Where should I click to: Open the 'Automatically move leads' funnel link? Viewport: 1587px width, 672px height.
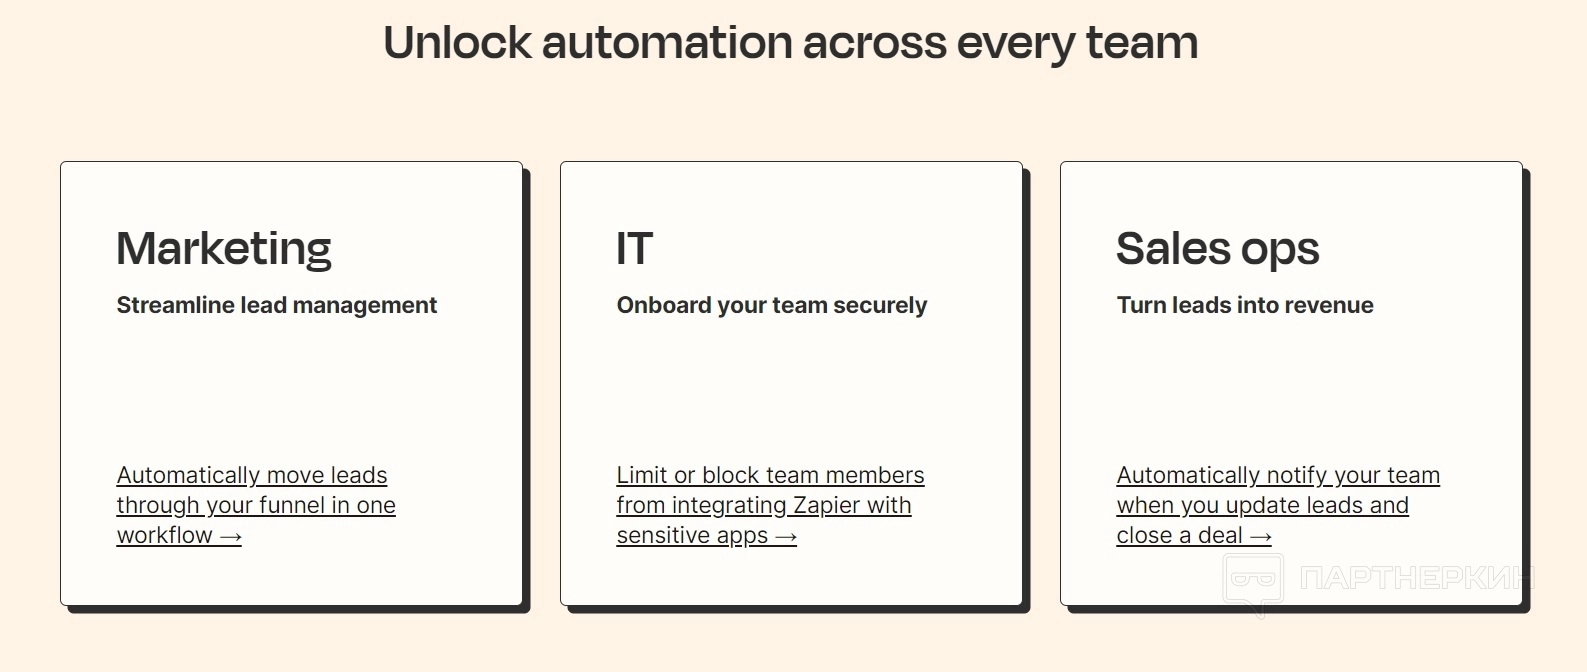tap(252, 475)
